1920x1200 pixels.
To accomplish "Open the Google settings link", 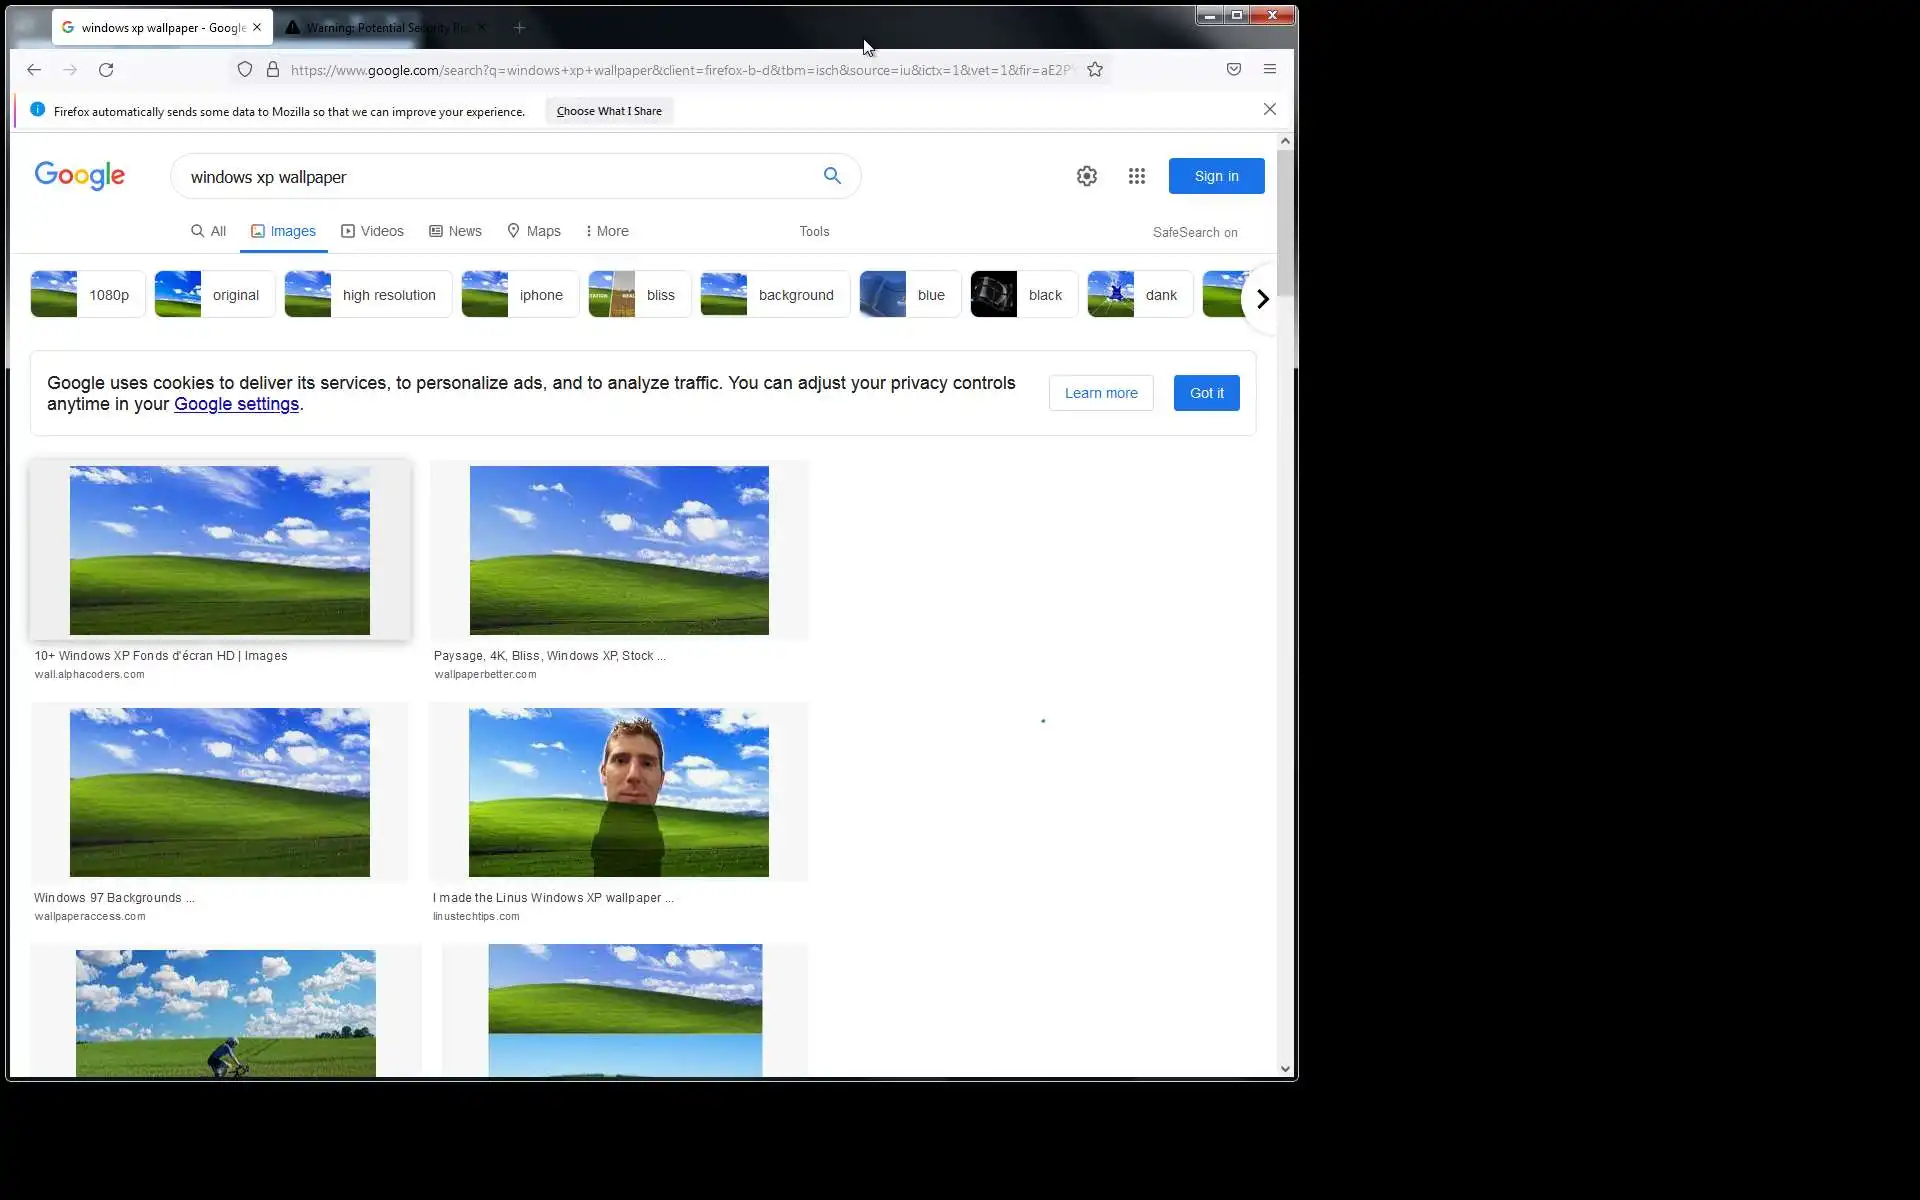I will (236, 404).
